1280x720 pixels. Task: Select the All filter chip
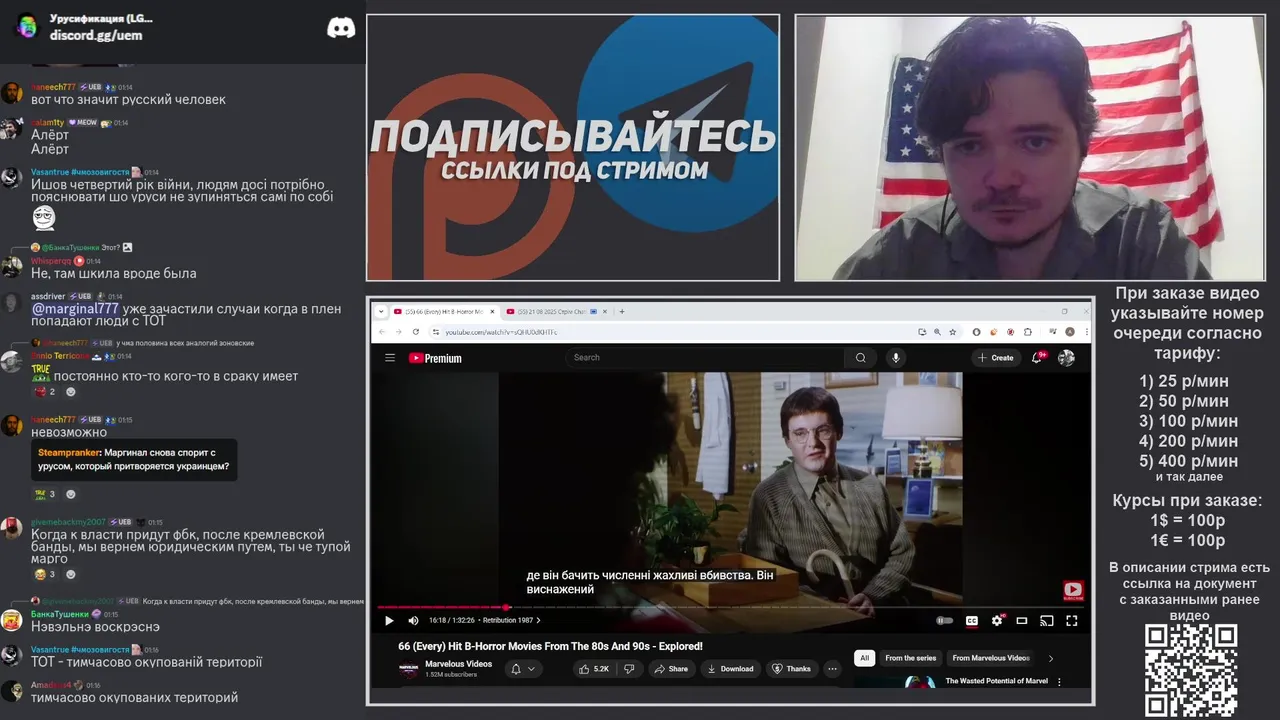tap(864, 658)
